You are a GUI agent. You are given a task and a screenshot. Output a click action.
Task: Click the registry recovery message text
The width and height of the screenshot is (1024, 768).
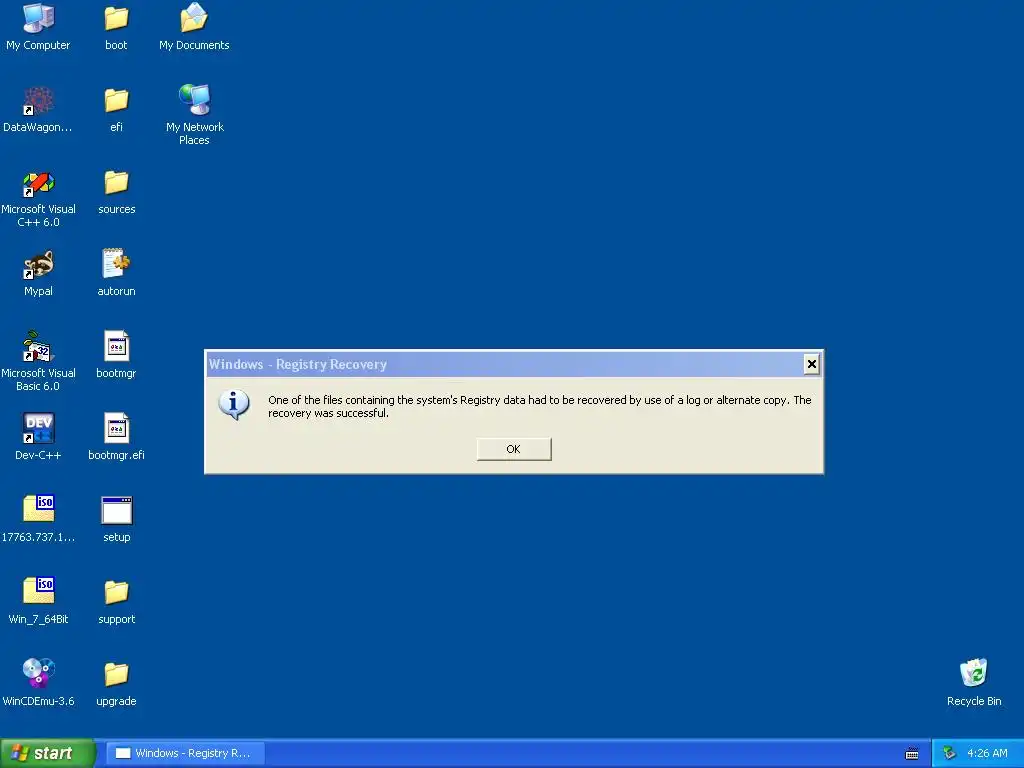539,406
